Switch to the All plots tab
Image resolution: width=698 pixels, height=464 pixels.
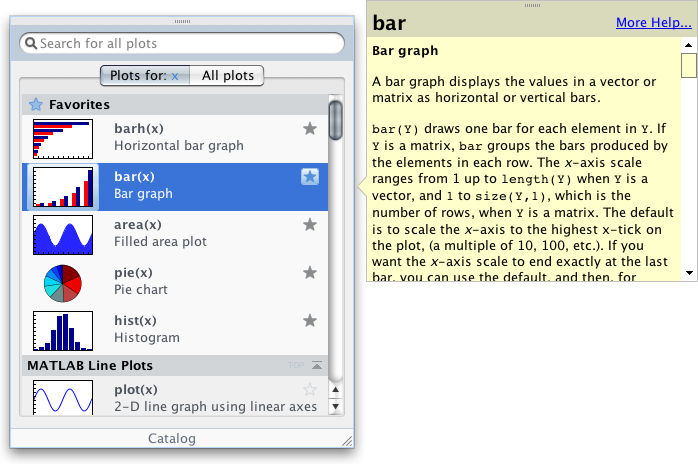coord(228,75)
